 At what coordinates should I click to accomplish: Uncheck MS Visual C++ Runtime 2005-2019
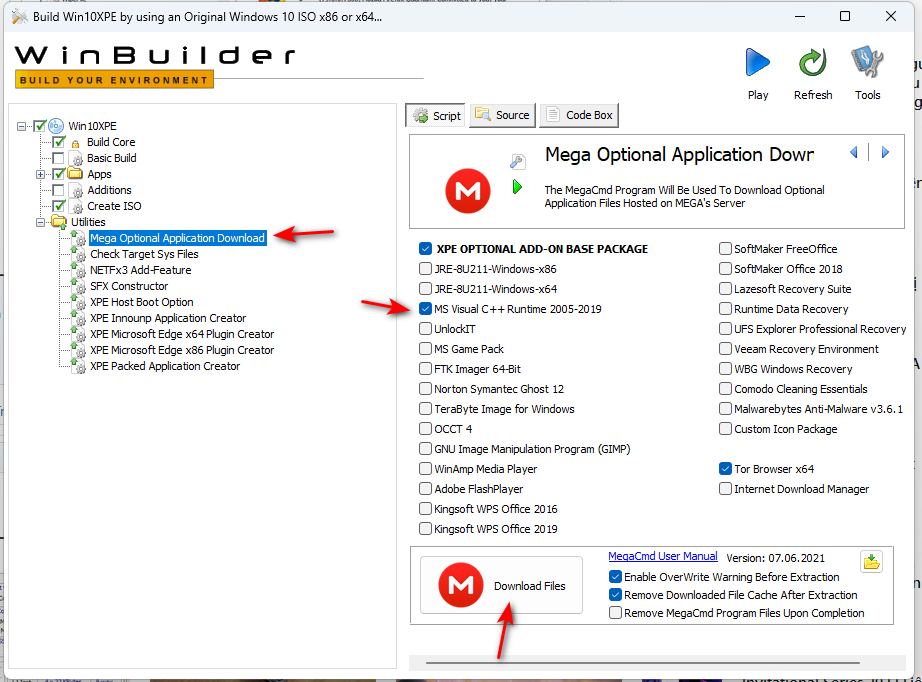tap(425, 309)
